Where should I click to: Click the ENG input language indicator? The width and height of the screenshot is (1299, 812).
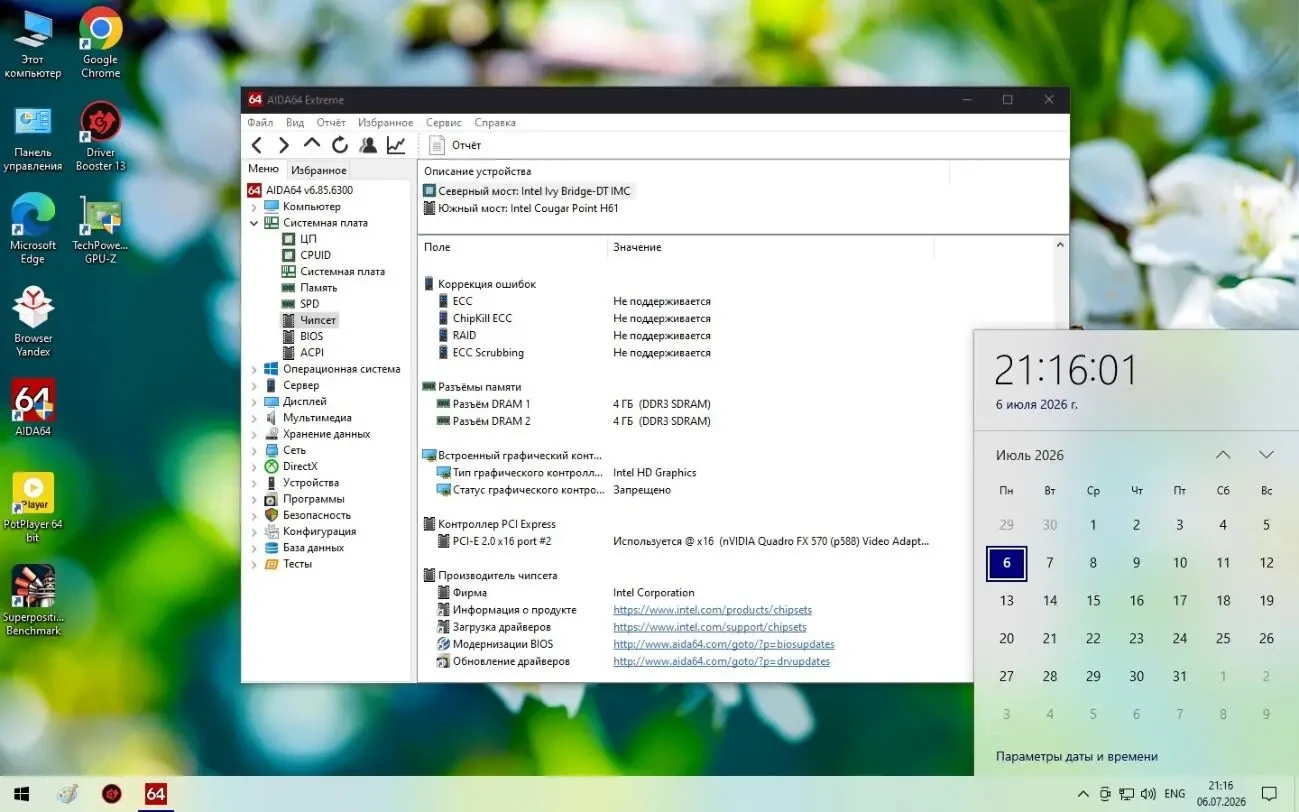1175,794
